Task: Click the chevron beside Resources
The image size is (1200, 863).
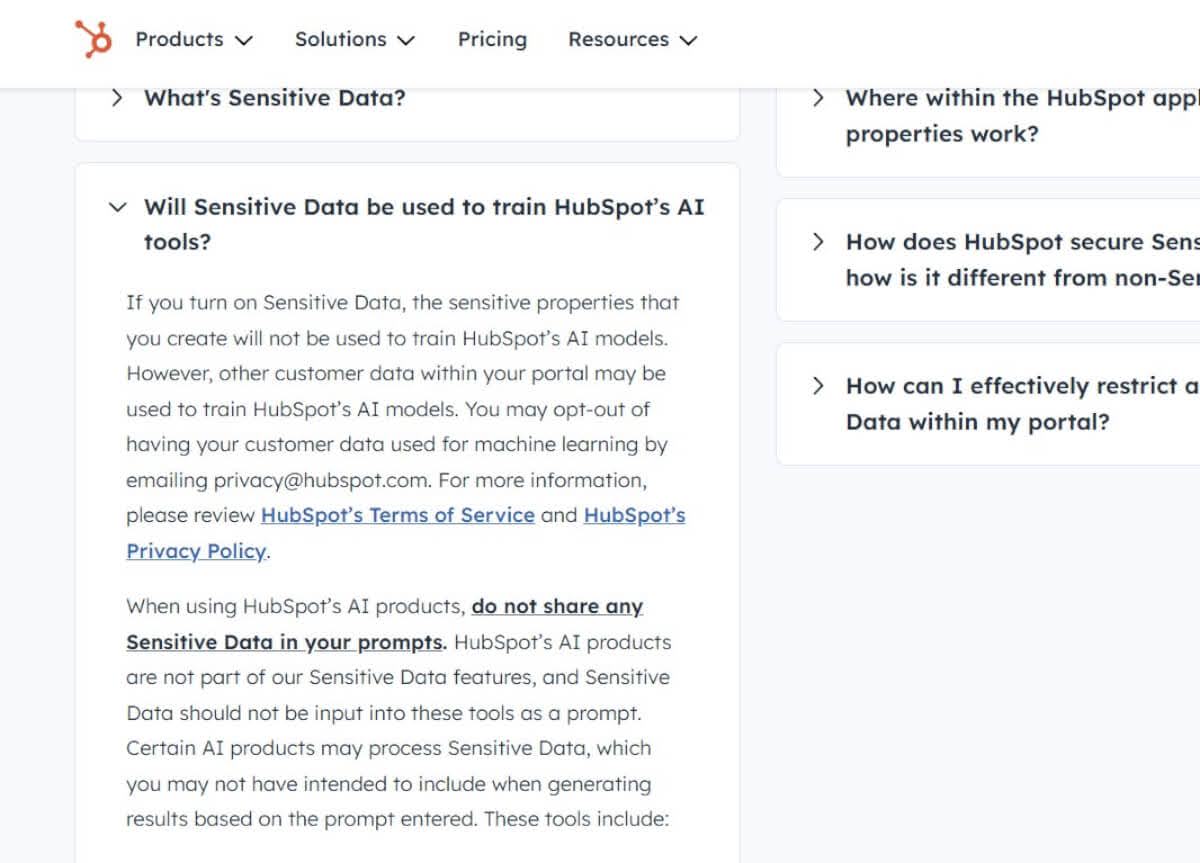Action: (688, 41)
